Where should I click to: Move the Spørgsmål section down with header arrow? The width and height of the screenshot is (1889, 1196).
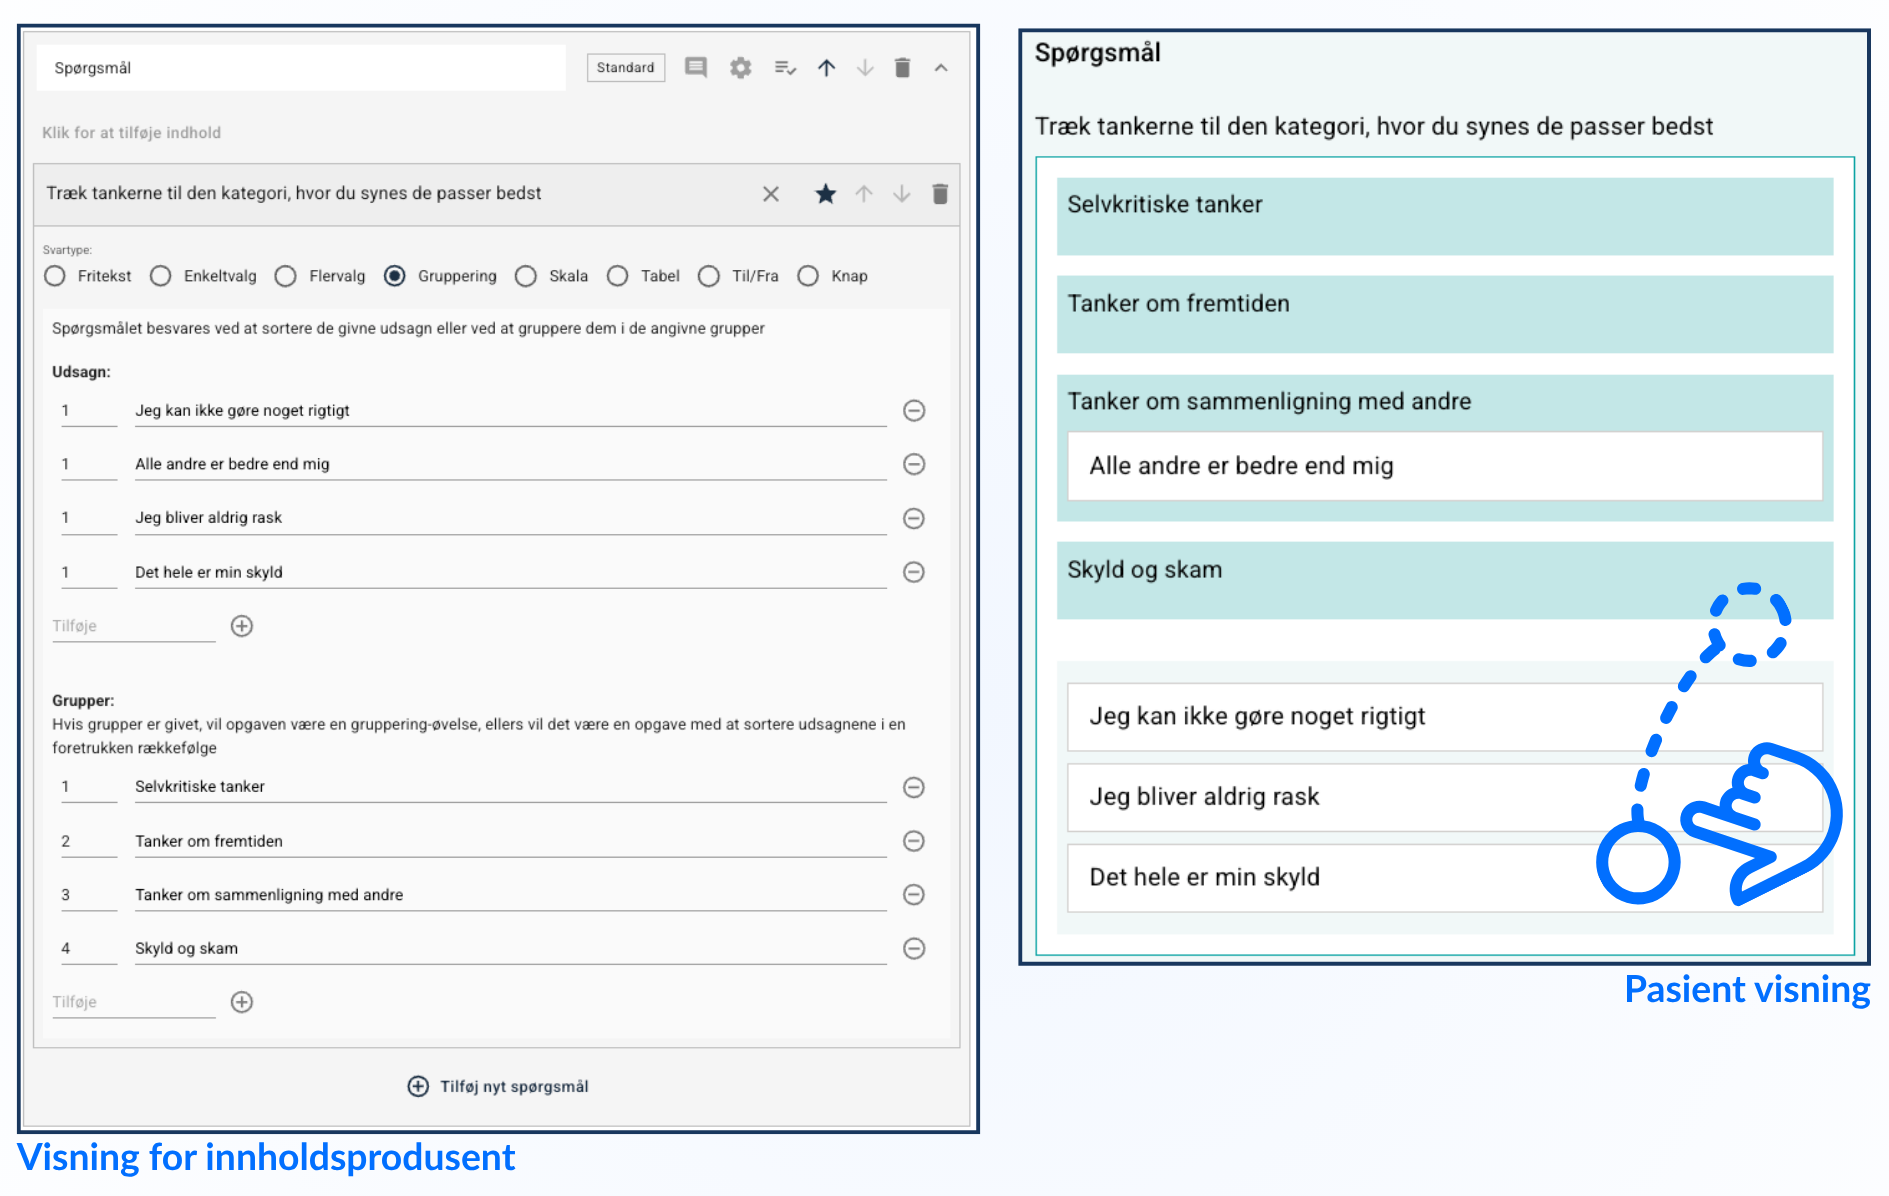pyautogui.click(x=865, y=67)
